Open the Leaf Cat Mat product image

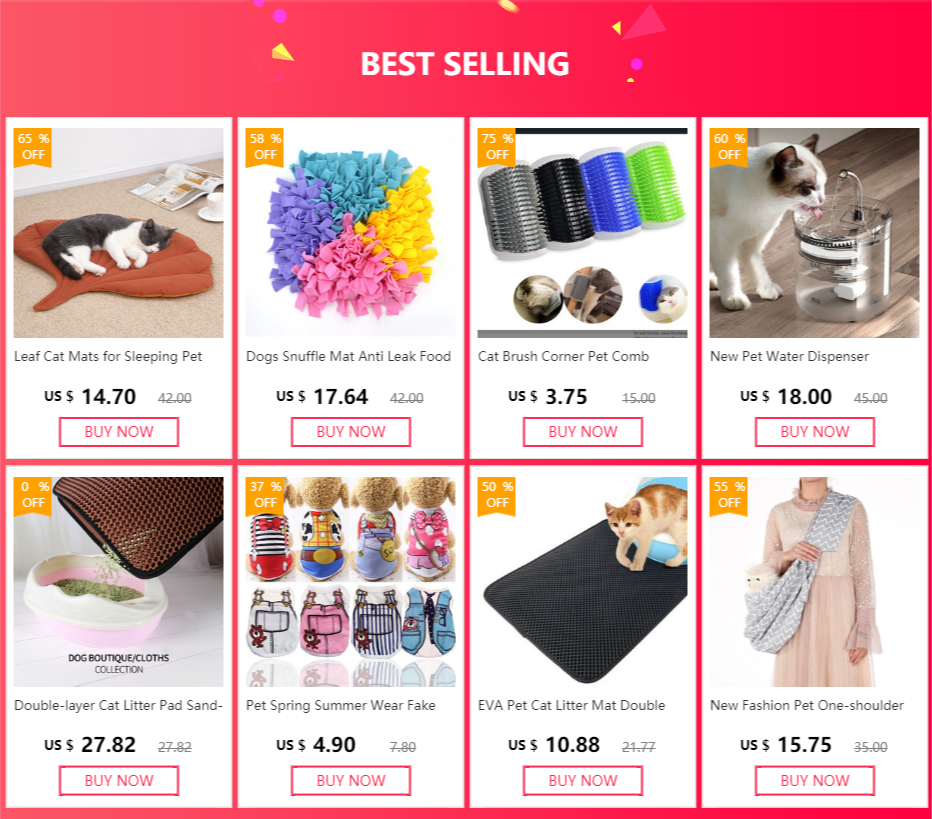[x=119, y=233]
